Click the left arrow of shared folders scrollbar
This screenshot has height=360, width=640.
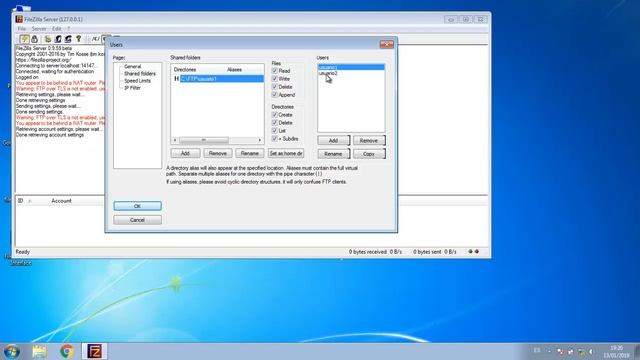click(x=175, y=140)
